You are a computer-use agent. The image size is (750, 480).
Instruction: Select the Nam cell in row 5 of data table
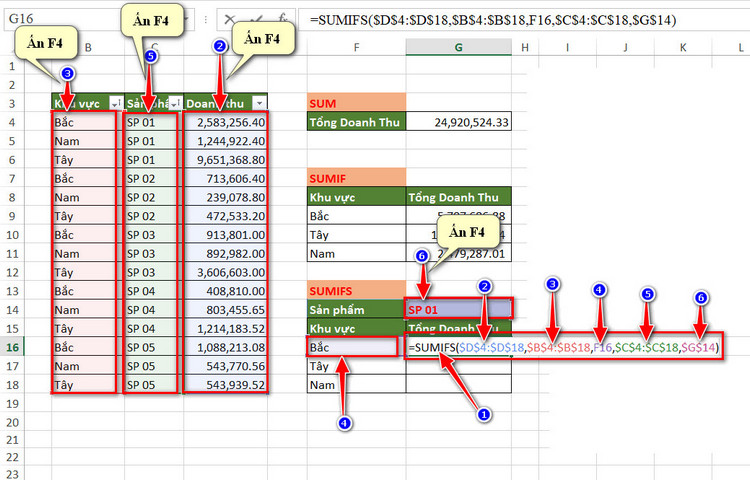[88, 141]
